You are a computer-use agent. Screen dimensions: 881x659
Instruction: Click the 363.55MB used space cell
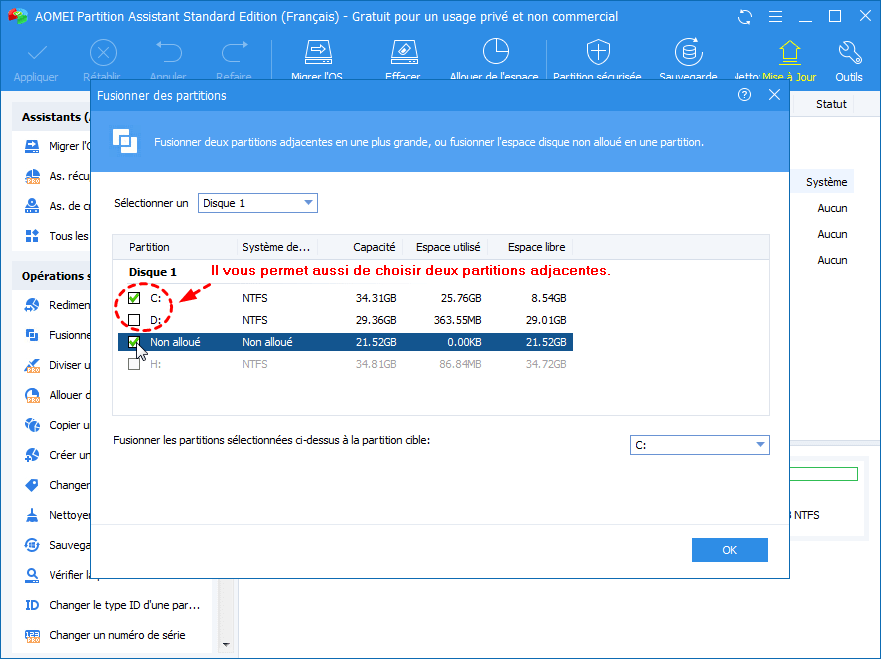(457, 320)
